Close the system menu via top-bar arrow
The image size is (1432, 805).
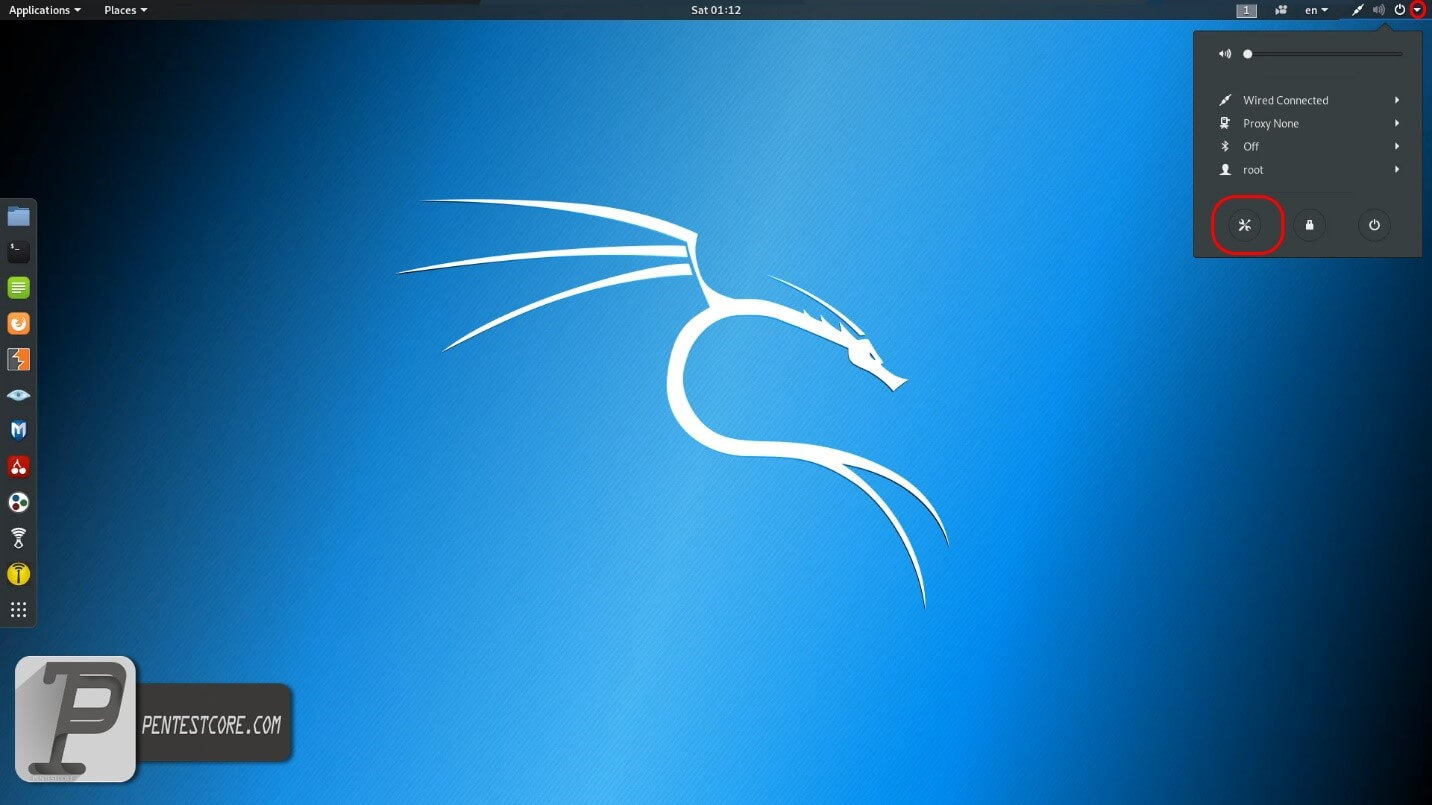tap(1418, 10)
